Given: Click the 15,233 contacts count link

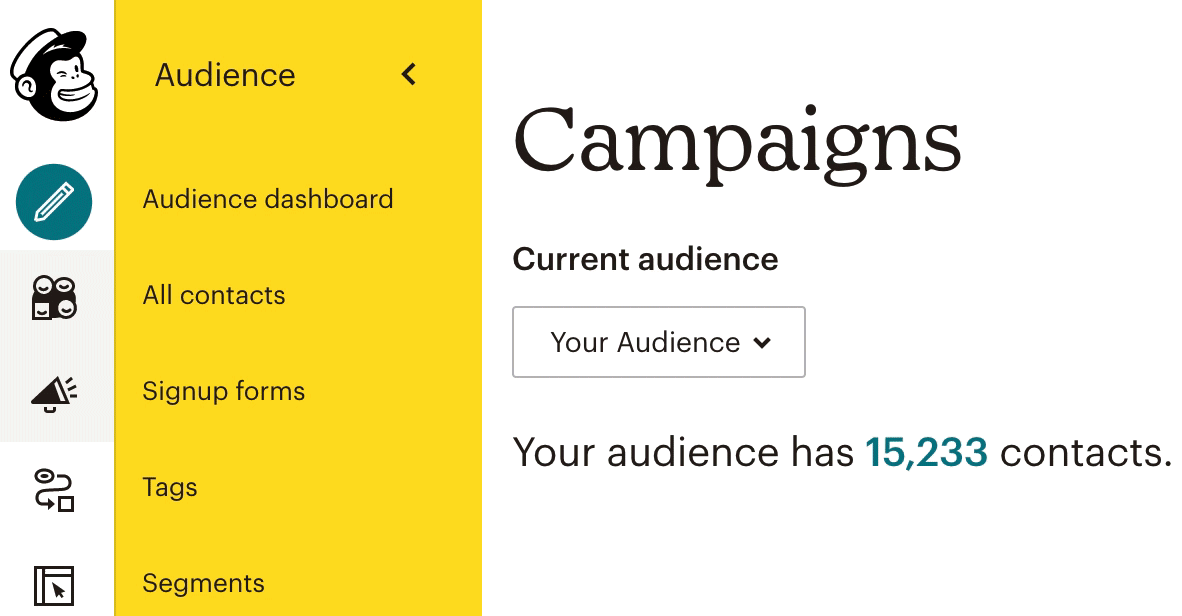Looking at the screenshot, I should [926, 452].
